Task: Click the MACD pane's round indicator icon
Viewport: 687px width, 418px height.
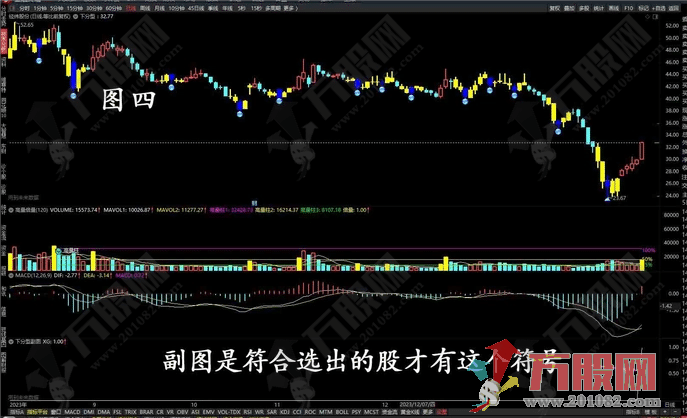Action: 11,276
